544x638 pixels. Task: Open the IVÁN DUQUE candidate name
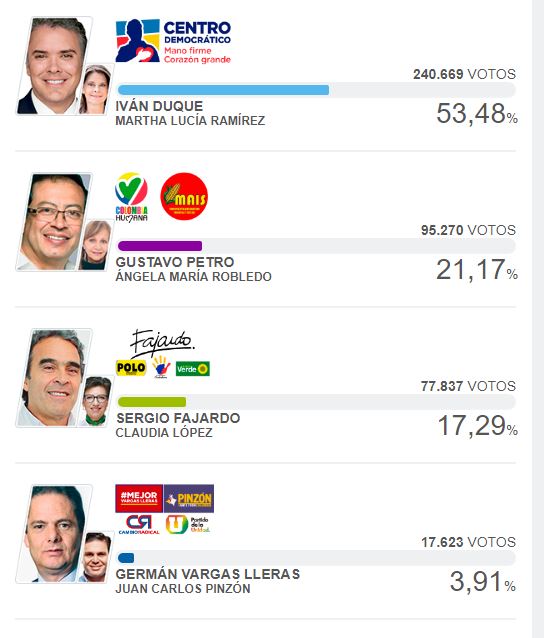tap(159, 106)
